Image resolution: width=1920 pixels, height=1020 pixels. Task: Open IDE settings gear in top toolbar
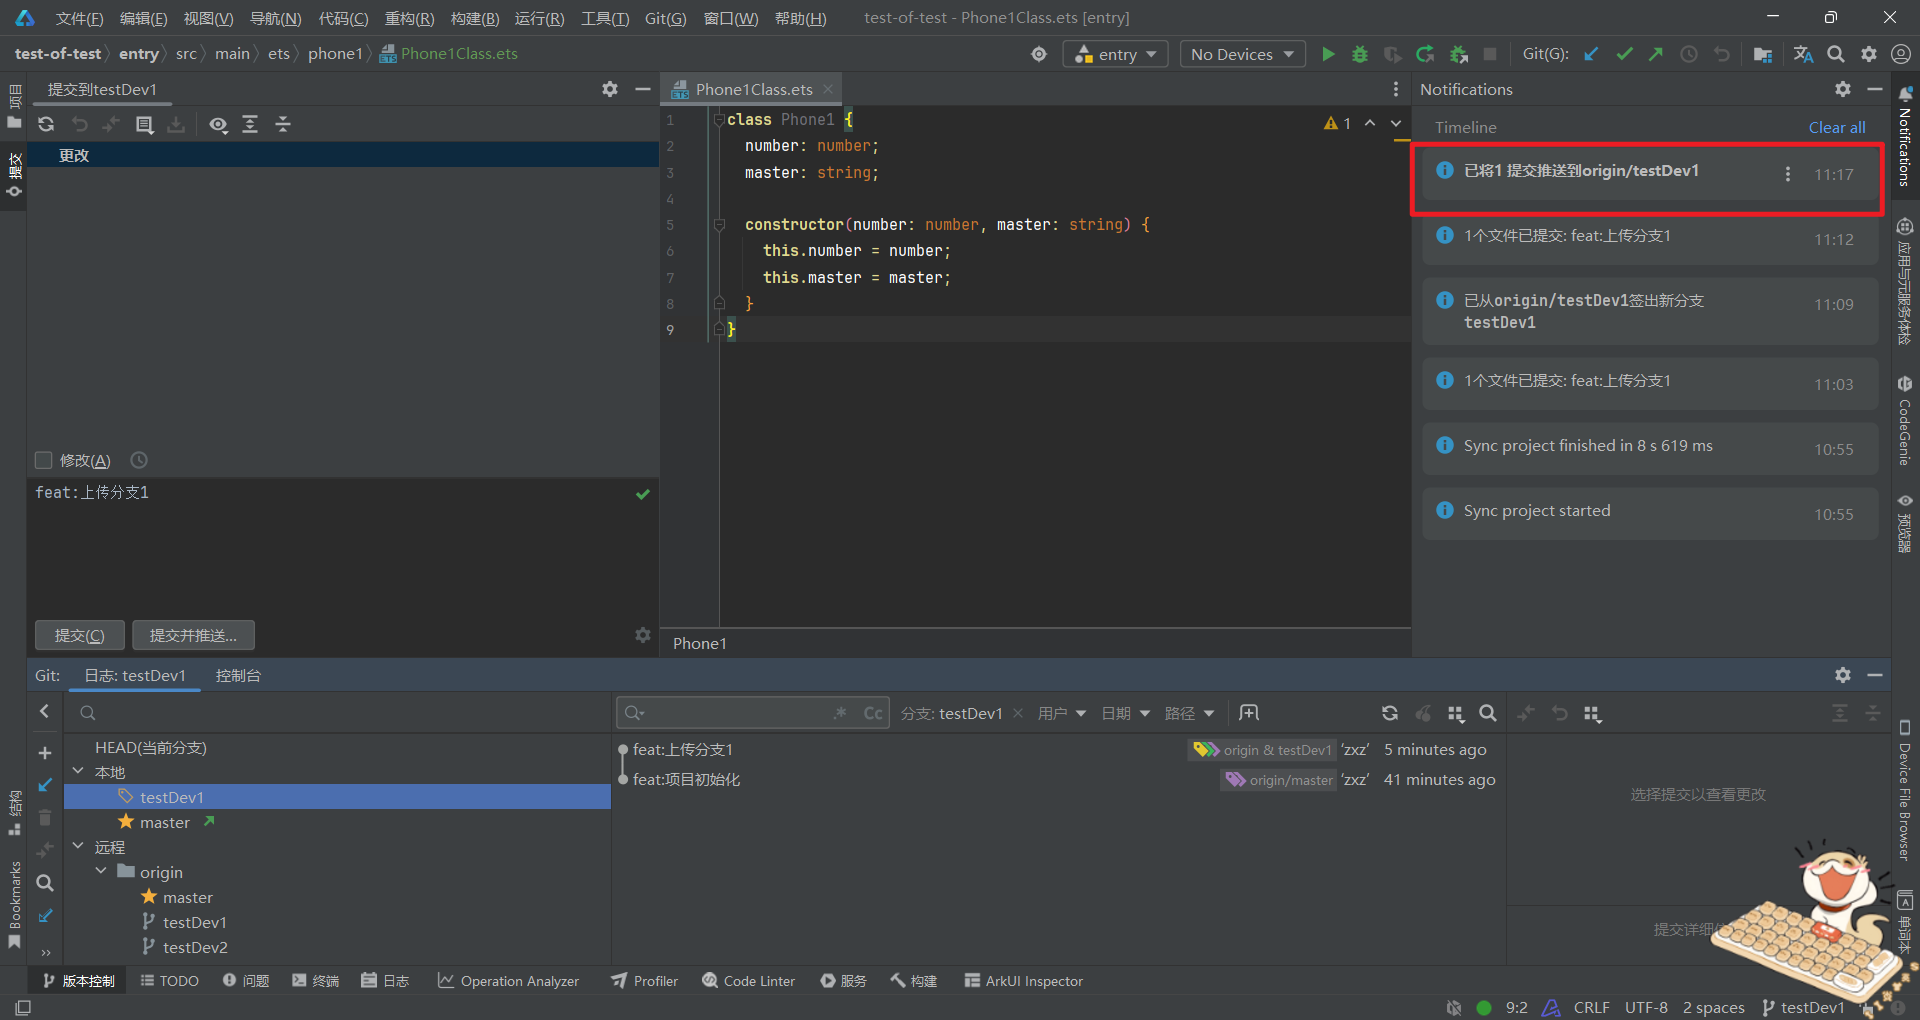coord(1869,54)
